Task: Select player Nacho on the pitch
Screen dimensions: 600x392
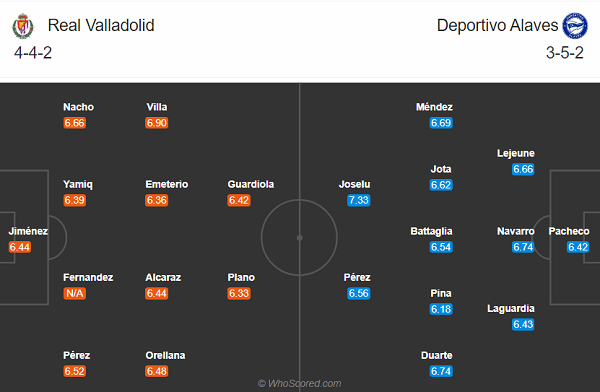Action: (x=78, y=107)
